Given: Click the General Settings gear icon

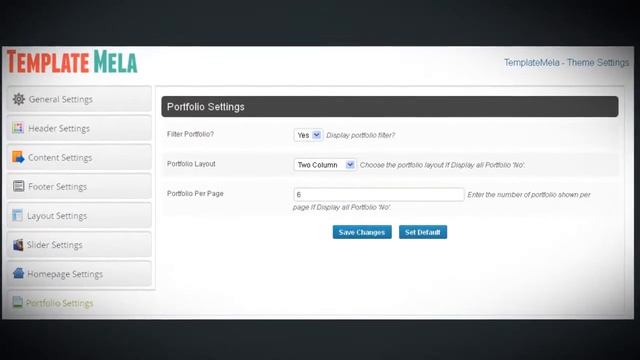Looking at the screenshot, I should [x=18, y=99].
